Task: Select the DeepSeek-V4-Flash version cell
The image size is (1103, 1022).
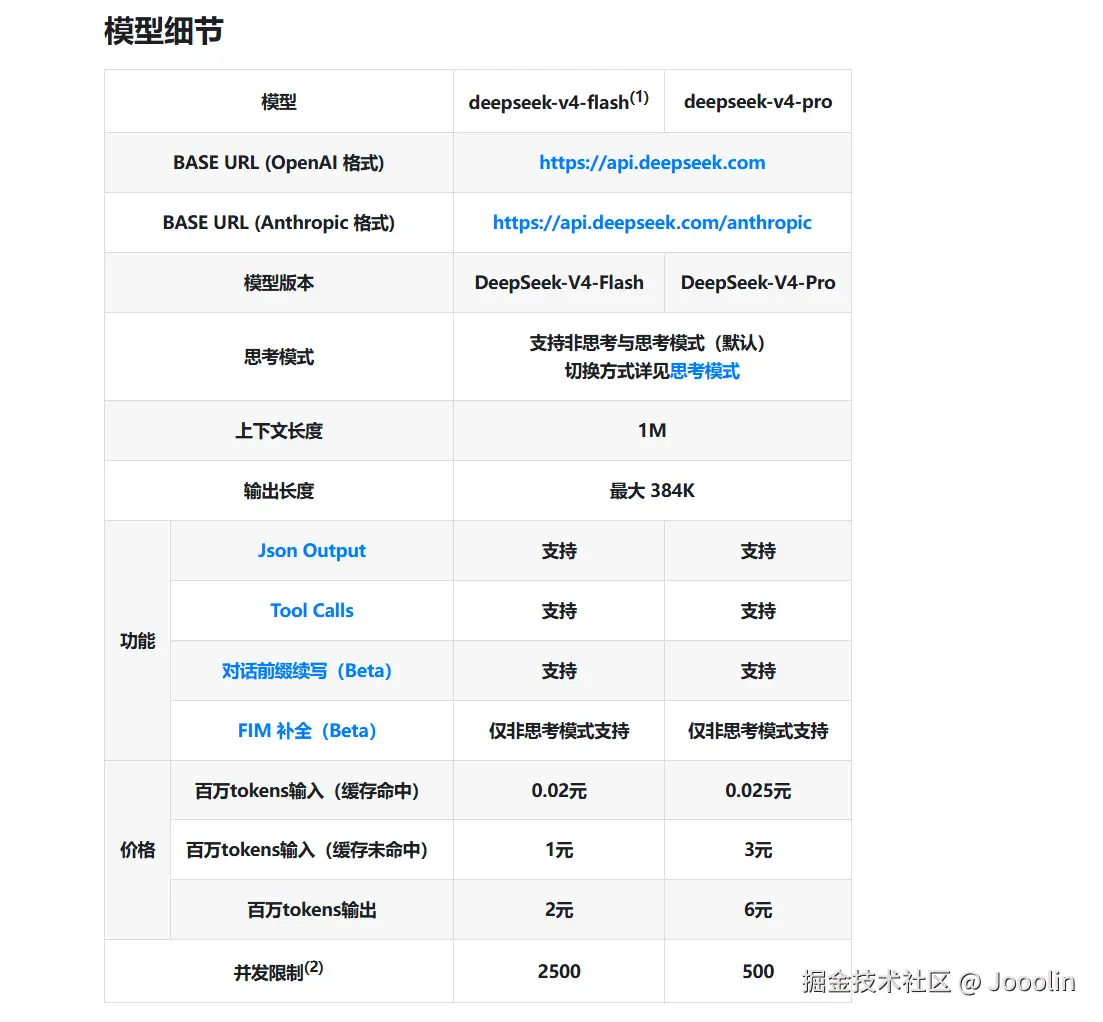Action: (x=559, y=283)
